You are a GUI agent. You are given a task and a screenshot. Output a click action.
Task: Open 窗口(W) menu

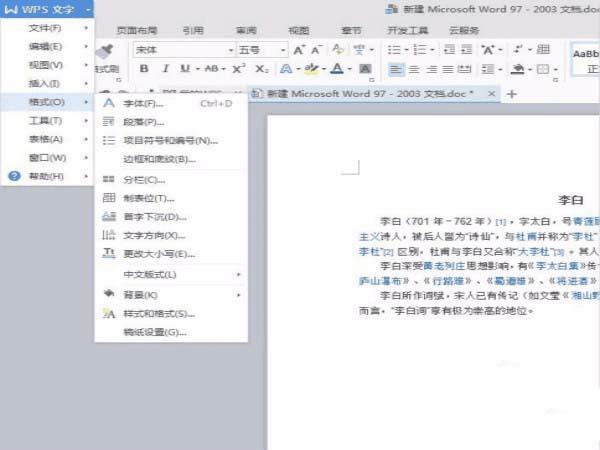point(47,157)
